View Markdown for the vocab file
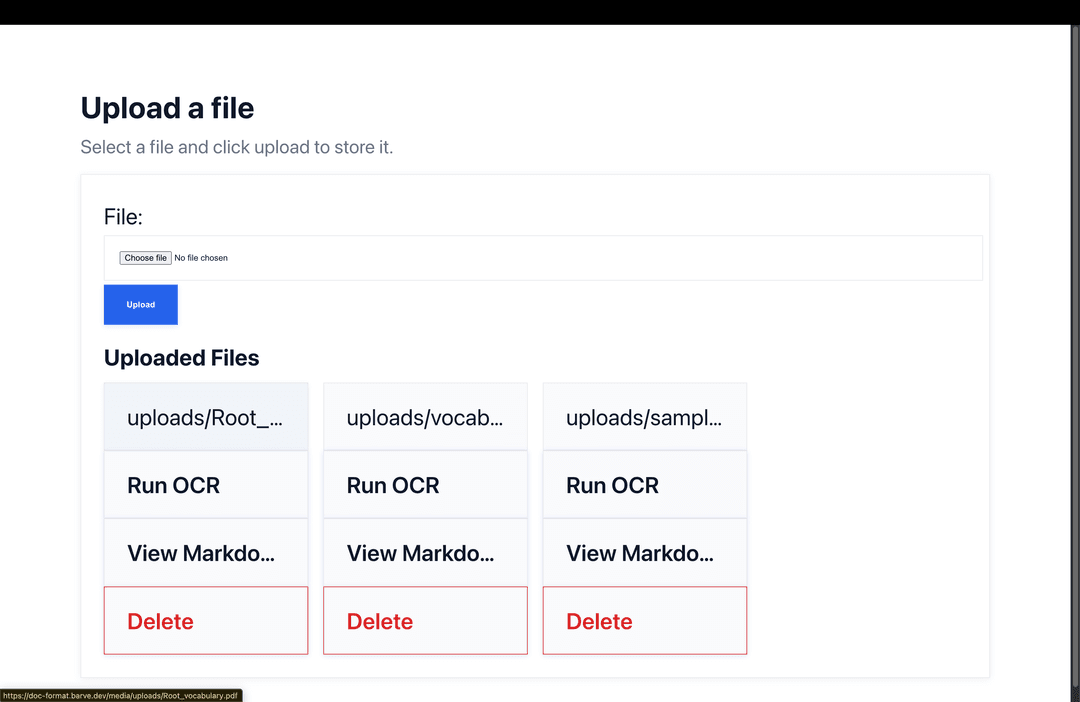 tap(424, 553)
